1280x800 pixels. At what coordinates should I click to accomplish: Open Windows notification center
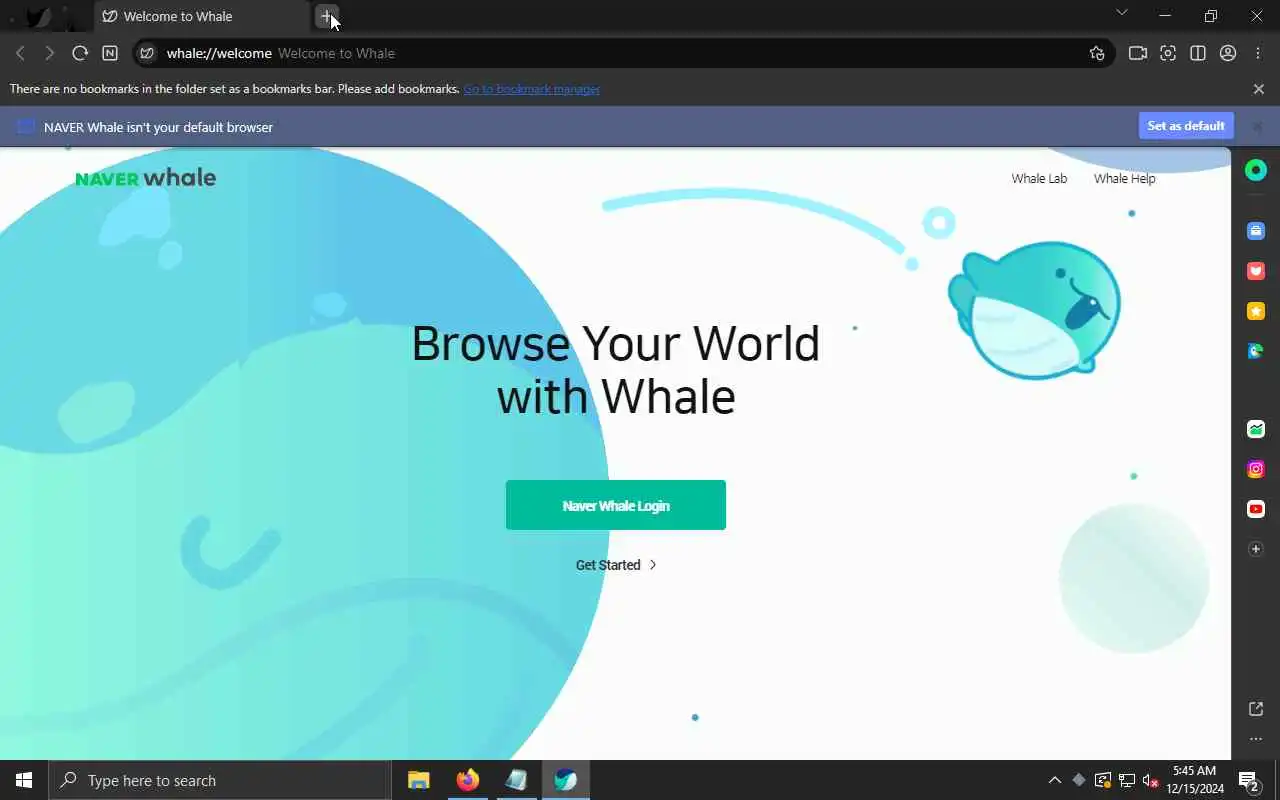click(x=1248, y=780)
